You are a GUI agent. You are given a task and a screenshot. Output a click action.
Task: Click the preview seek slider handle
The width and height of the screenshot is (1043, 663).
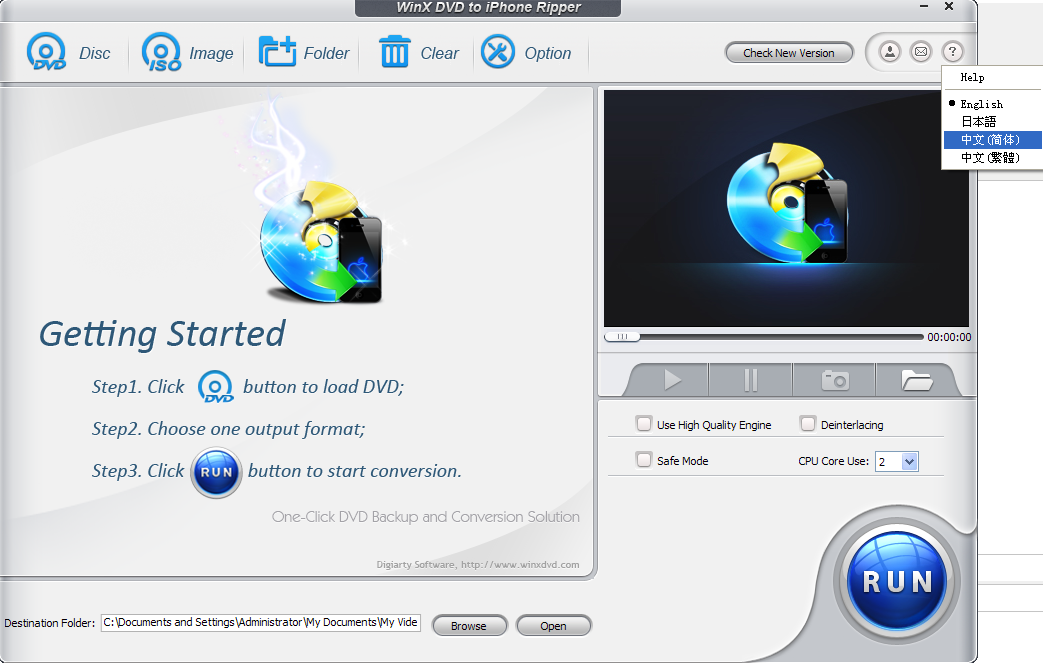622,337
